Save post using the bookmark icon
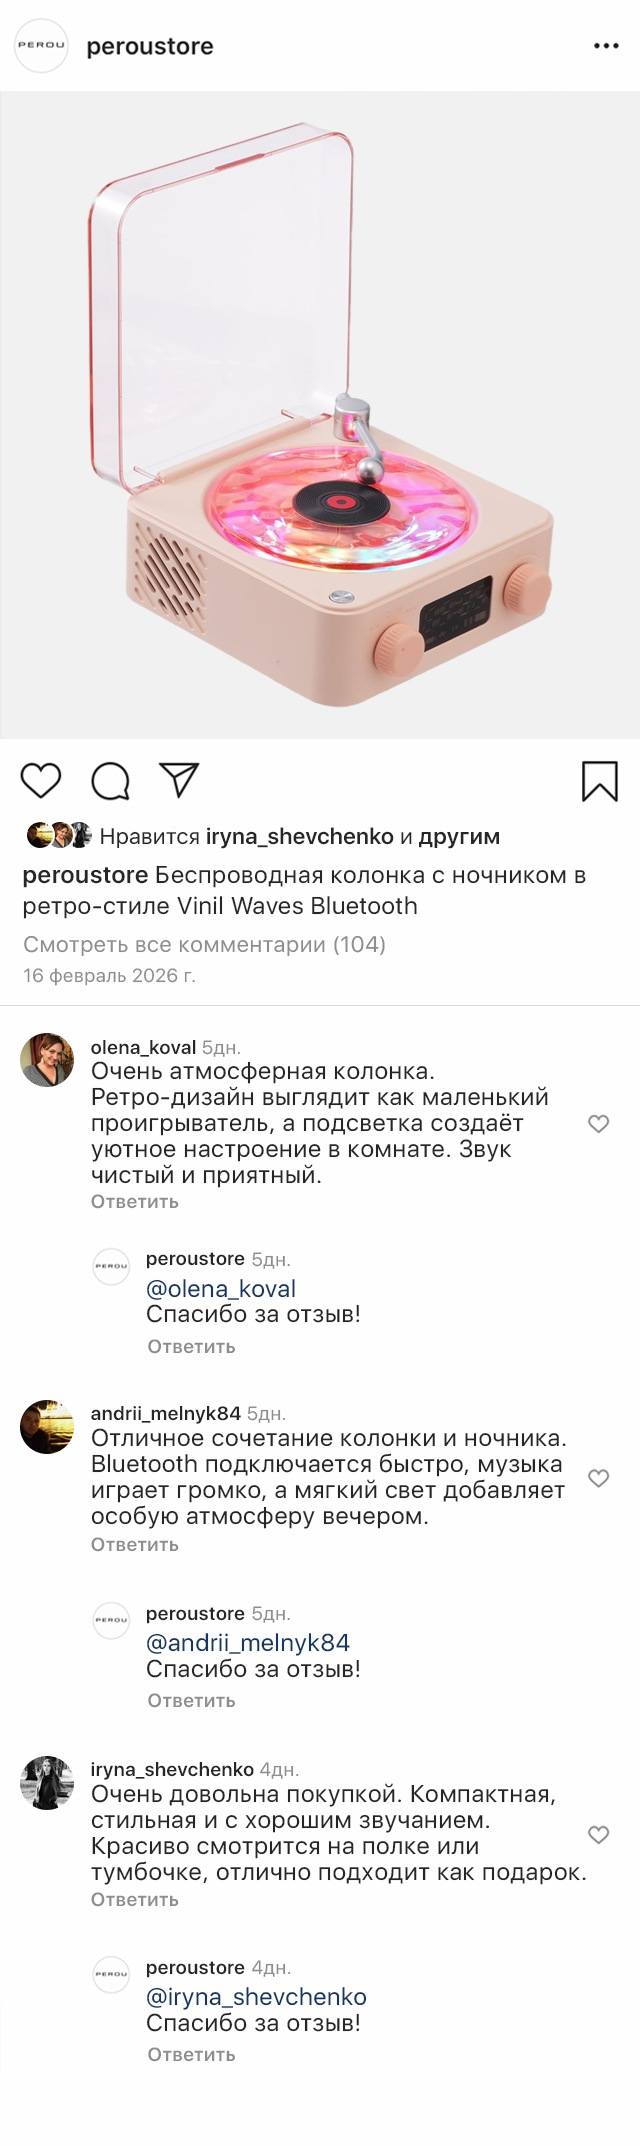The width and height of the screenshot is (640, 2146). (600, 781)
